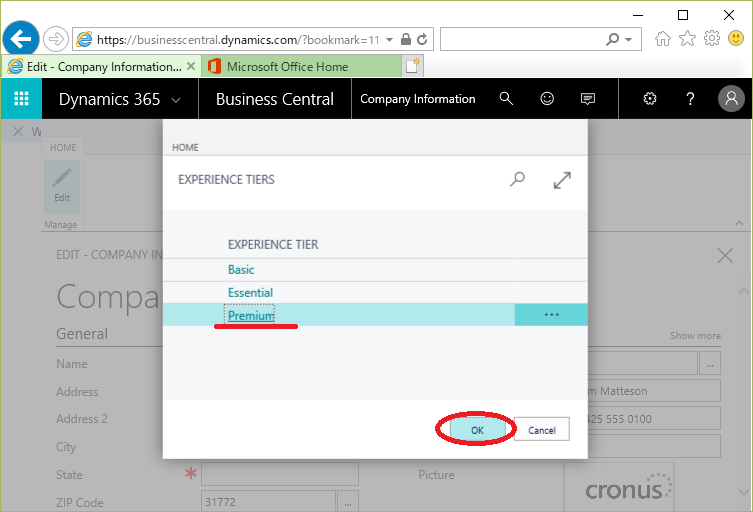Open Business Central search magnifier

click(506, 98)
